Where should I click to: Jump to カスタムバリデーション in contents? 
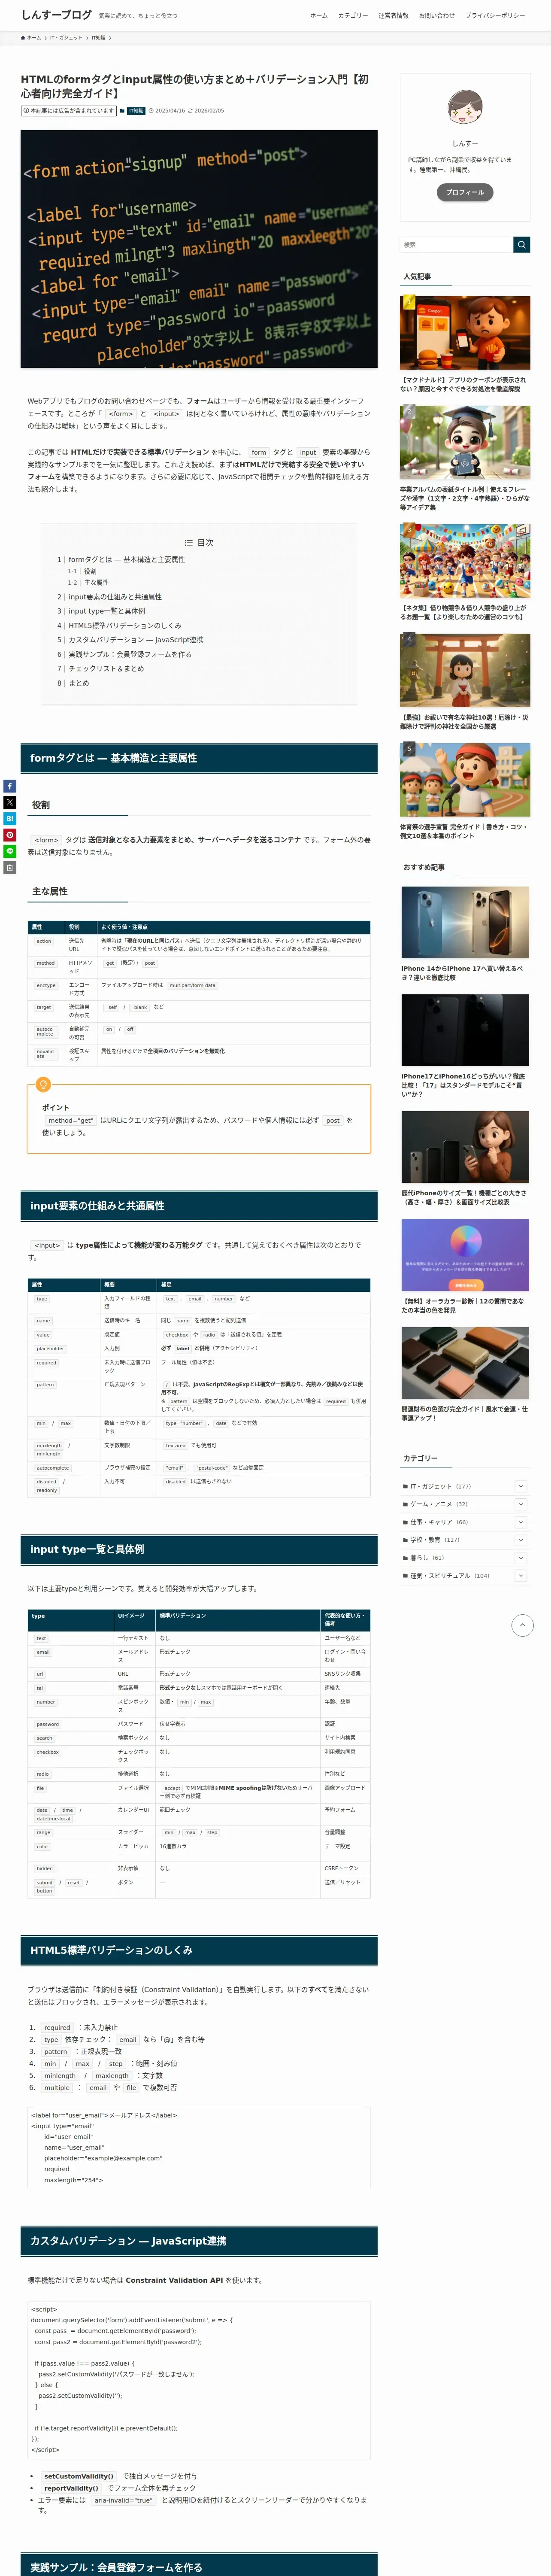pyautogui.click(x=135, y=640)
